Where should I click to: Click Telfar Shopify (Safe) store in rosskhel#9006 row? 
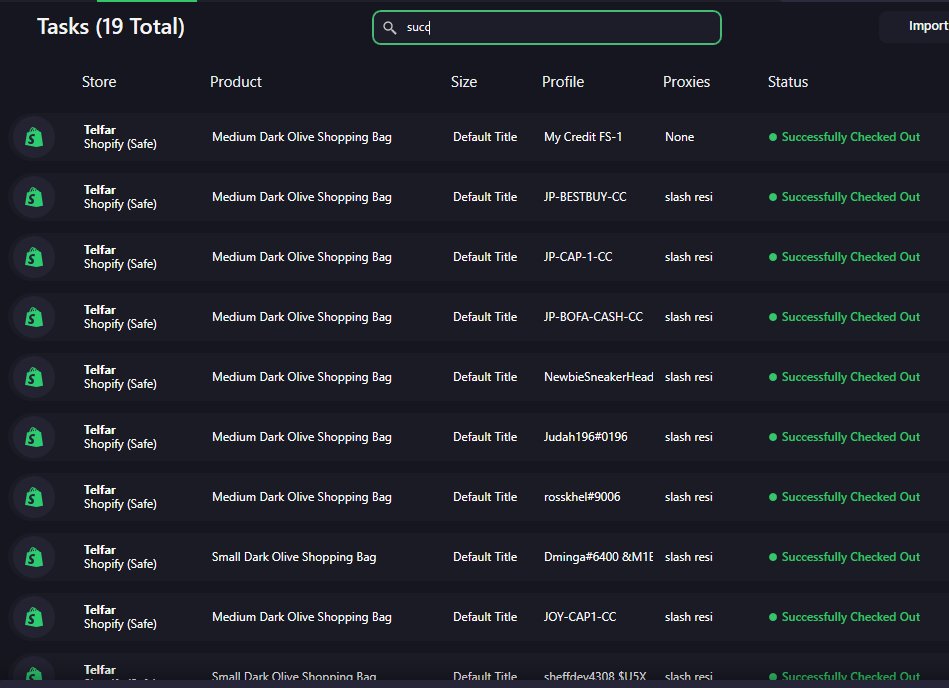(x=120, y=496)
